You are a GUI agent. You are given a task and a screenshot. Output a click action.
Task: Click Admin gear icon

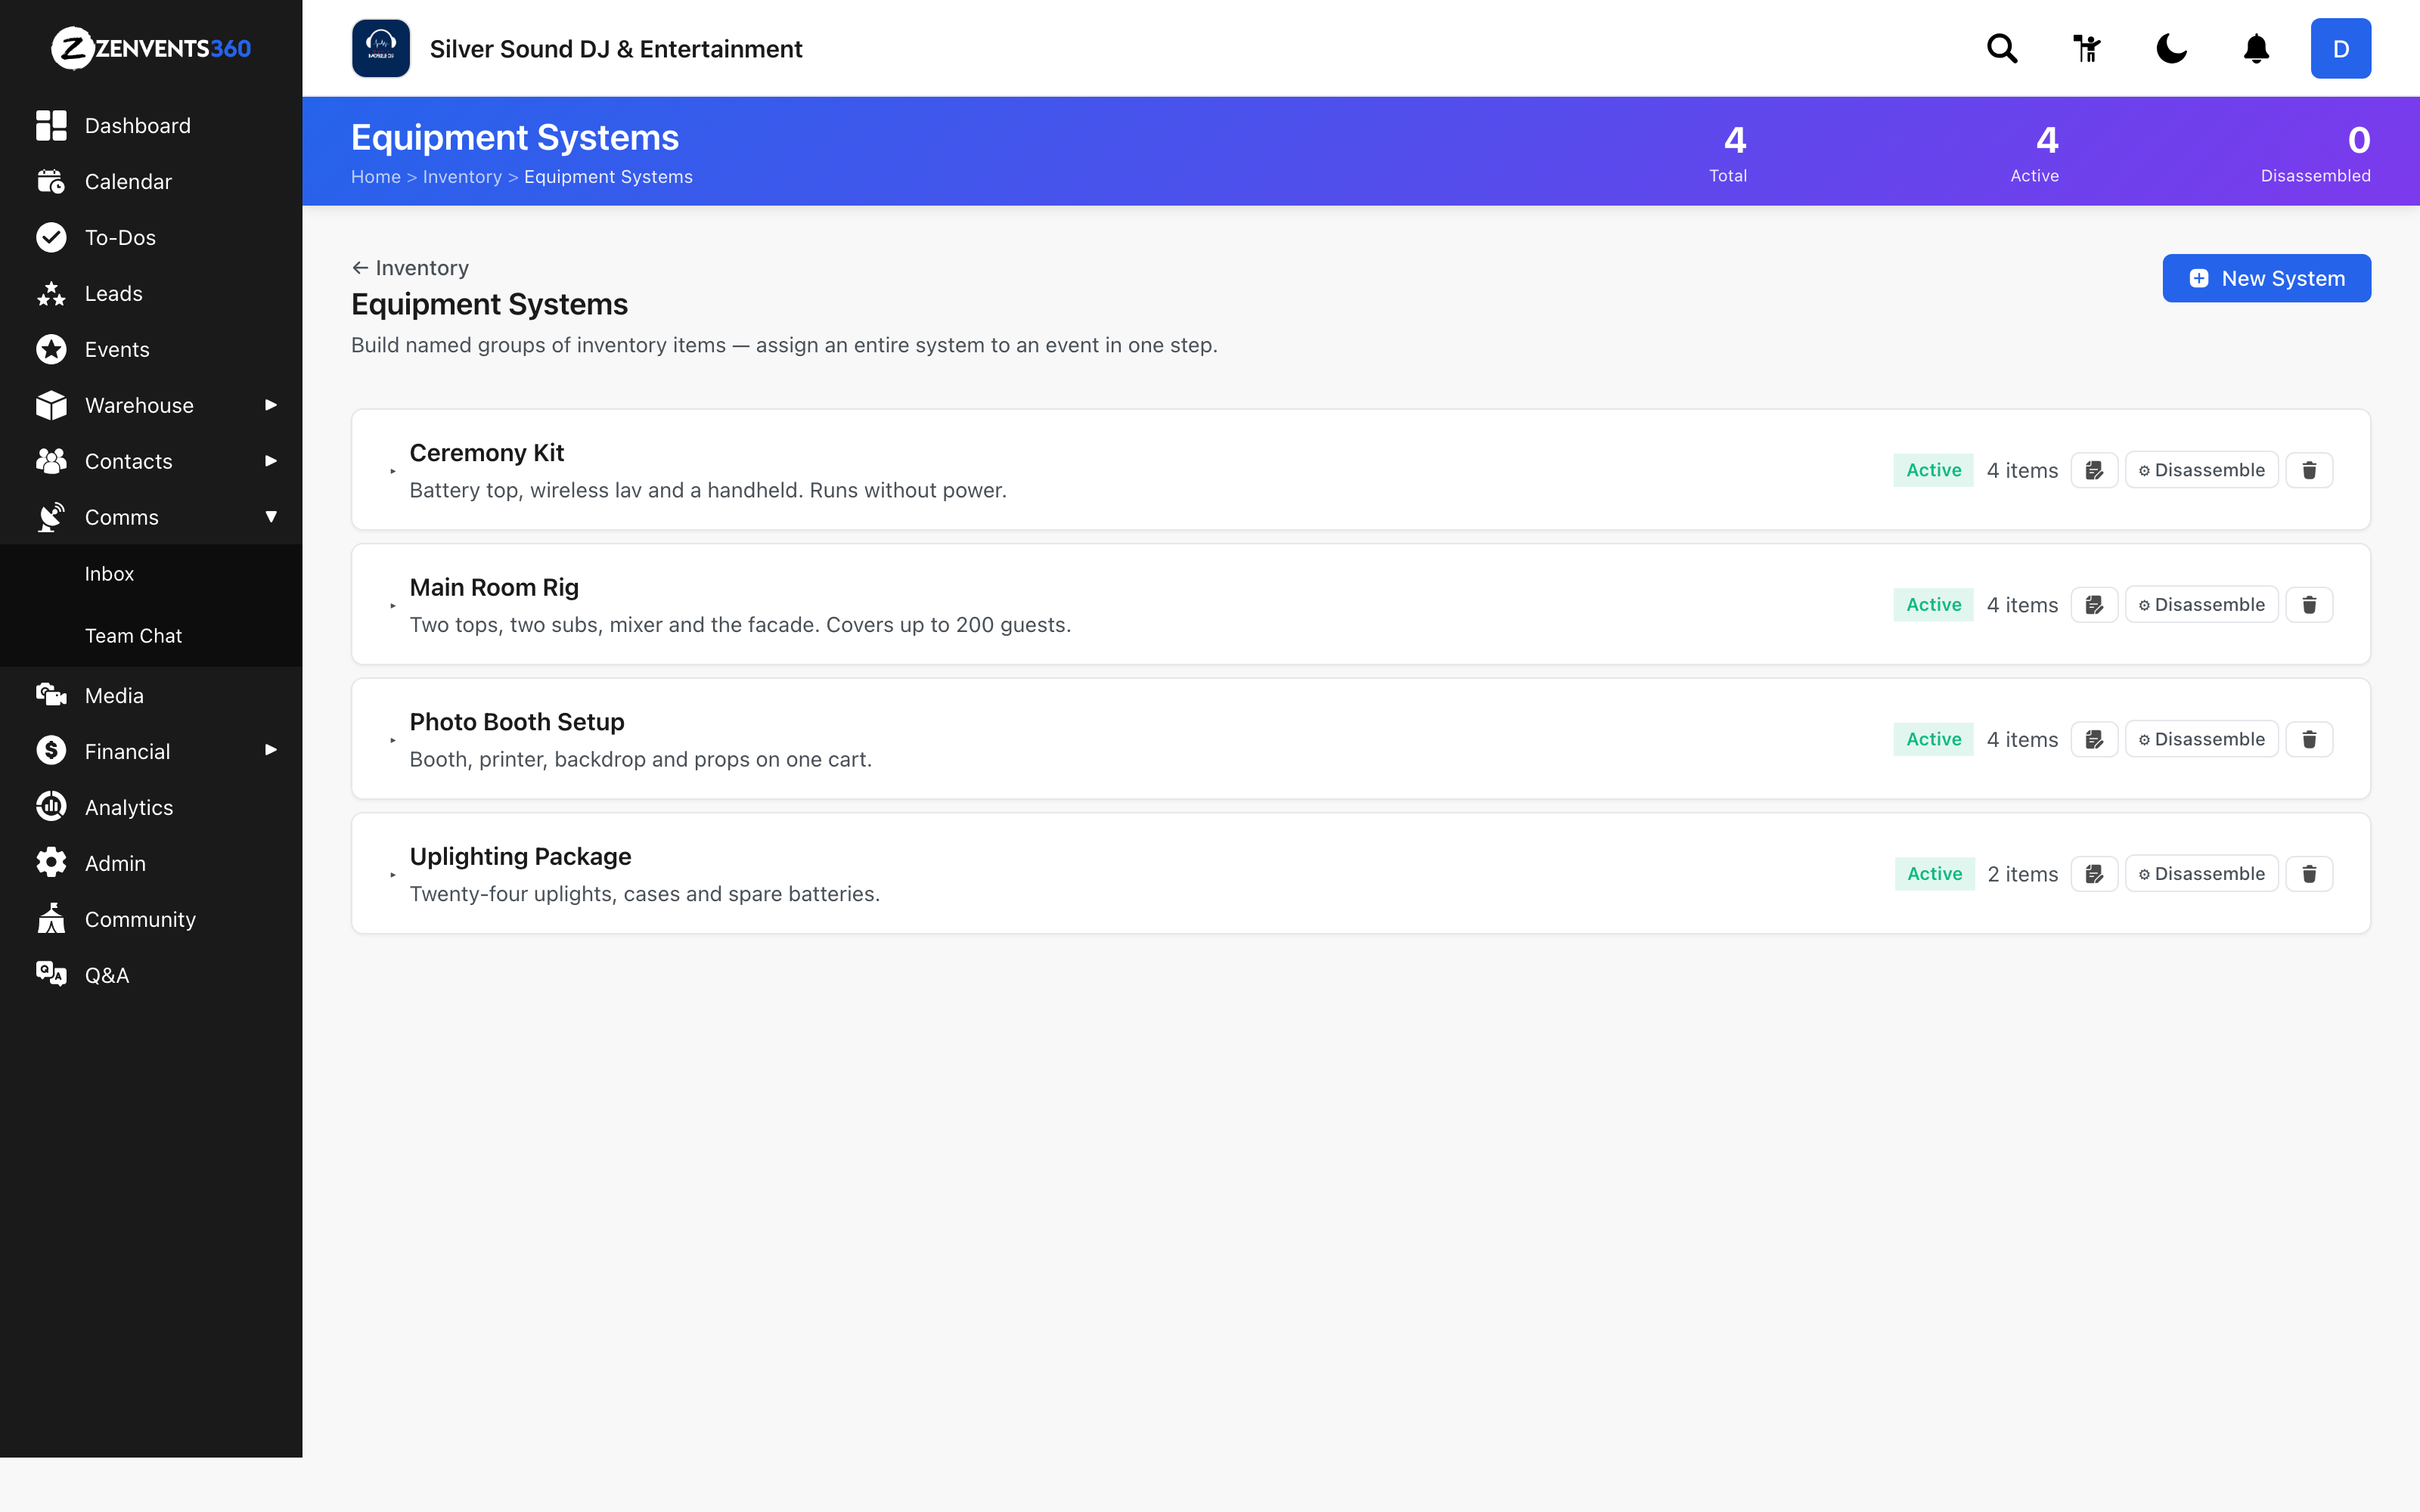pyautogui.click(x=51, y=863)
